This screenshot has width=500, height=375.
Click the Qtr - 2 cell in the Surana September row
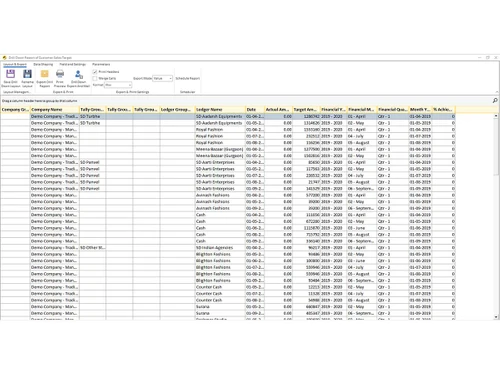(x=393, y=313)
